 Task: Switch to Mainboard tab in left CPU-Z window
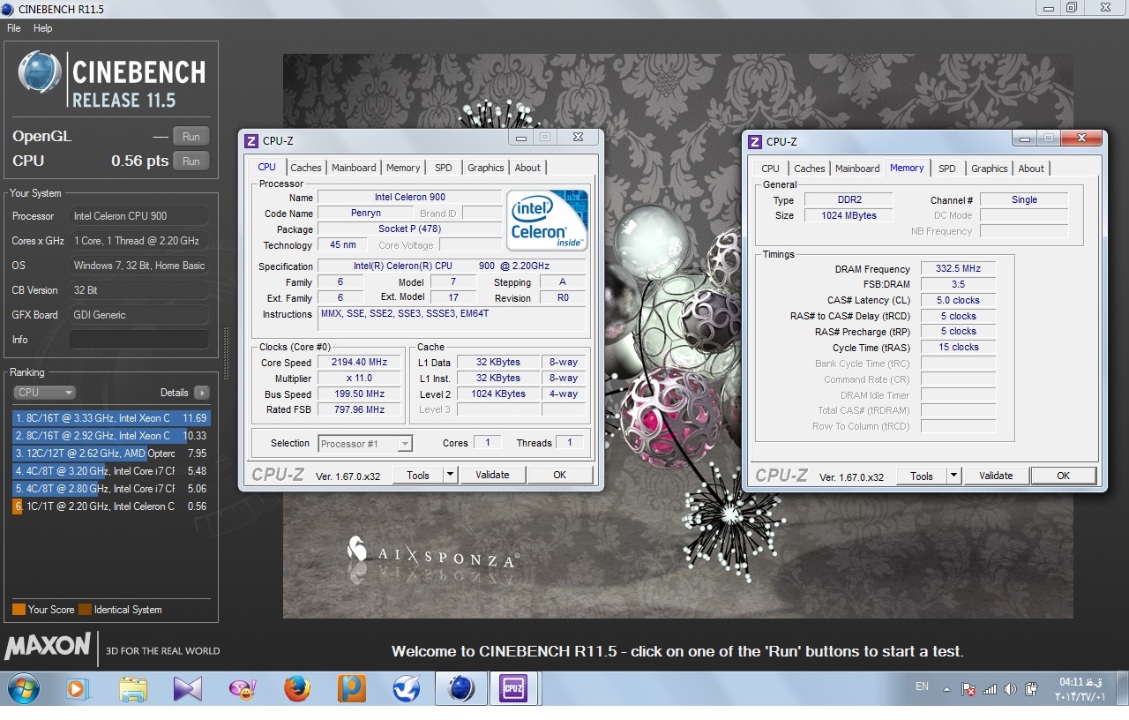354,168
